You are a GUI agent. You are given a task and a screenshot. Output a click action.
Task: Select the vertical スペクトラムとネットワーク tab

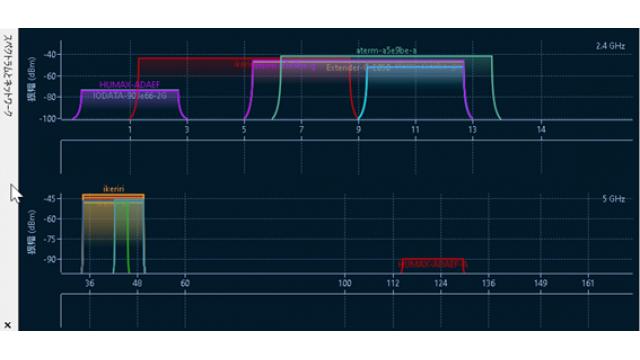click(x=8, y=76)
